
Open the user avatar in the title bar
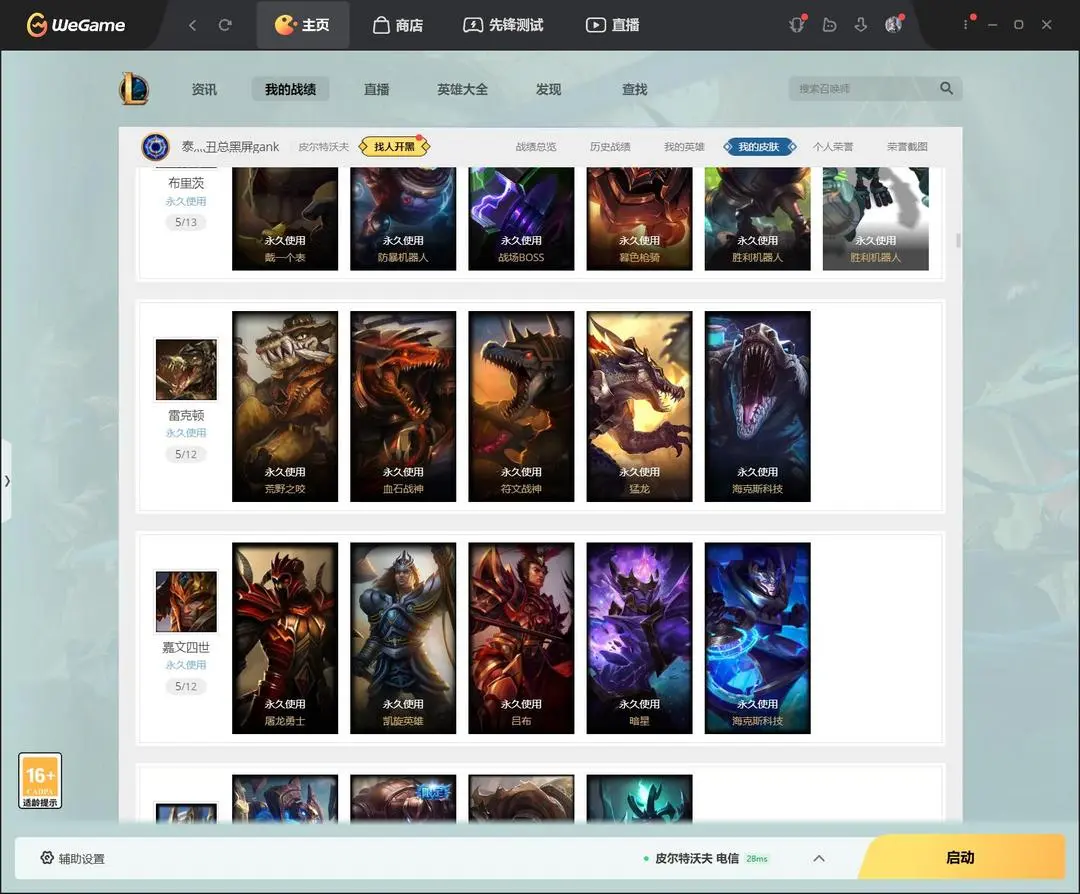(x=893, y=25)
